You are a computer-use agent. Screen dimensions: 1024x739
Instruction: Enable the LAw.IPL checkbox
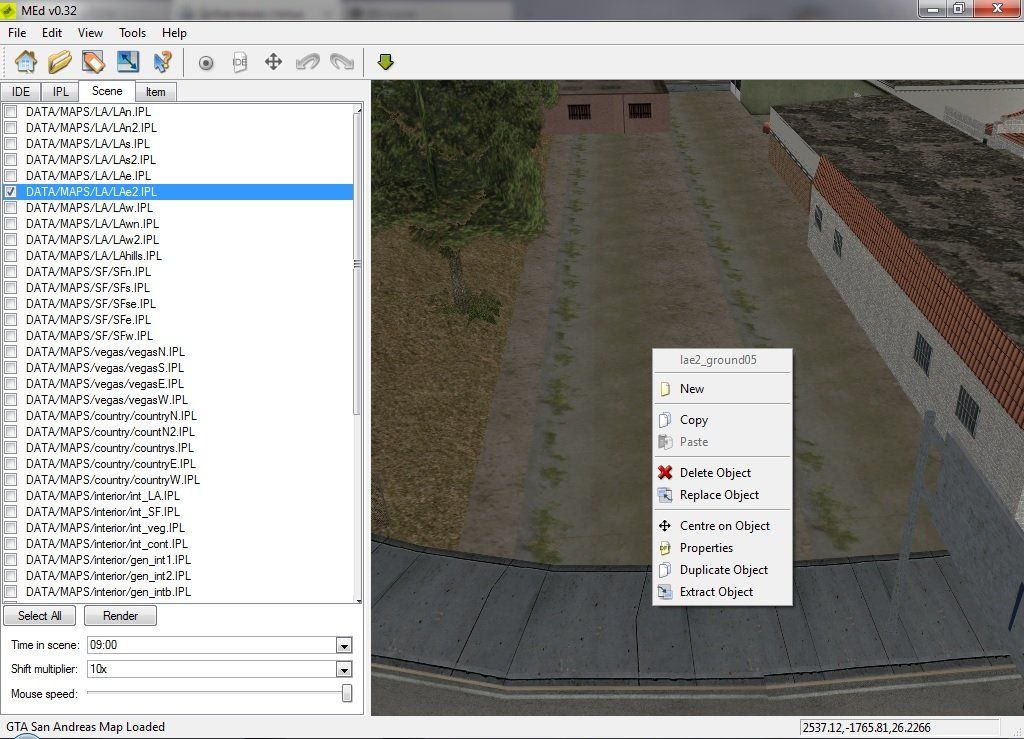pyautogui.click(x=10, y=208)
